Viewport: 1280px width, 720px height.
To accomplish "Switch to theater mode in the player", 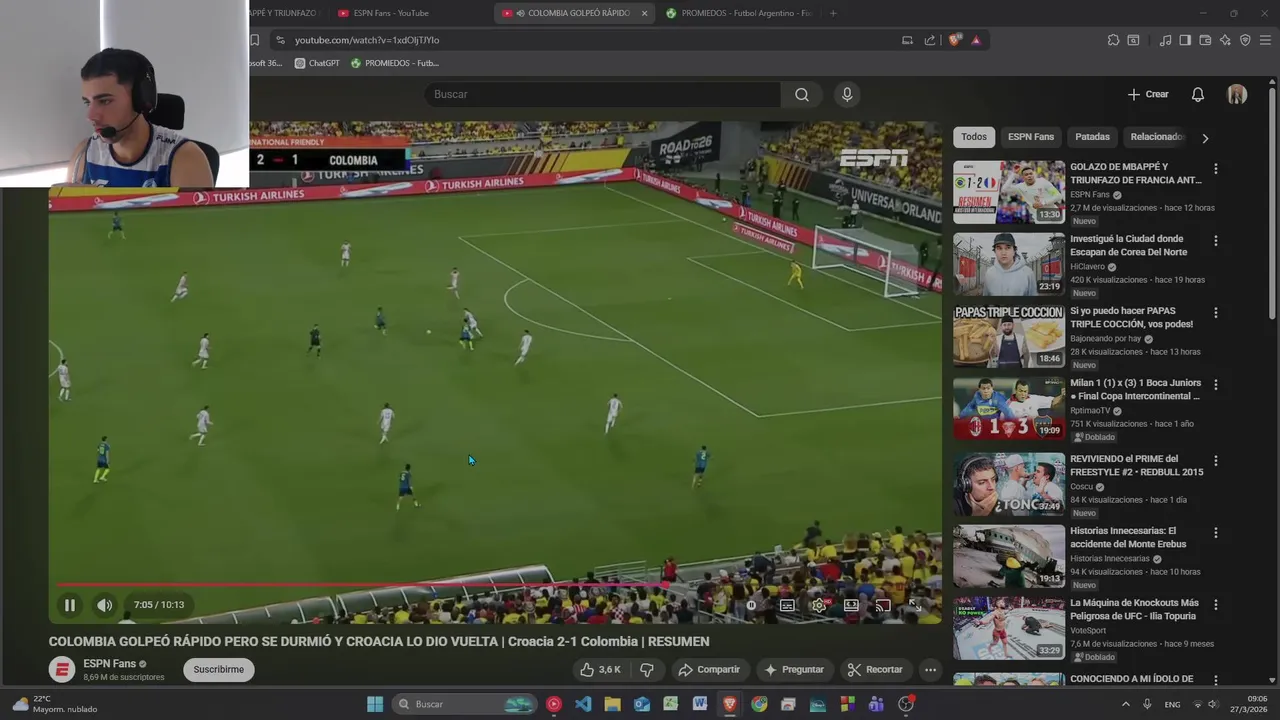I will tap(851, 605).
